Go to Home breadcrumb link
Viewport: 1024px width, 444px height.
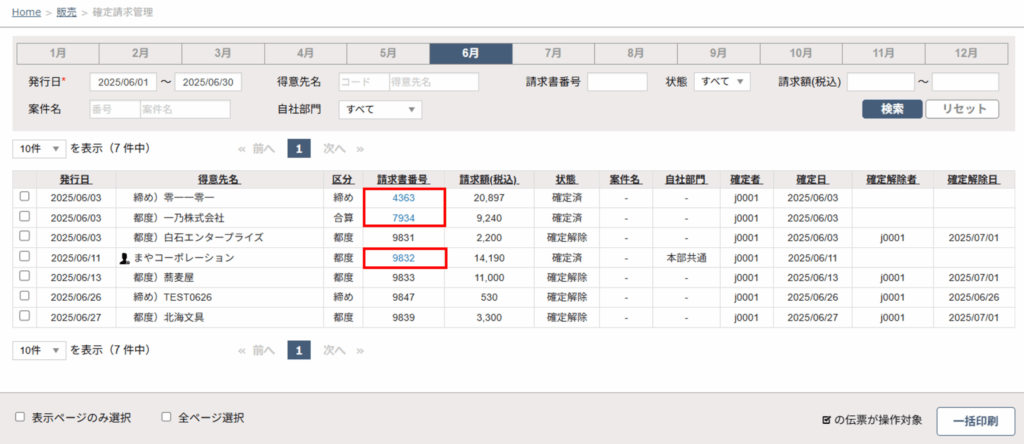(26, 12)
